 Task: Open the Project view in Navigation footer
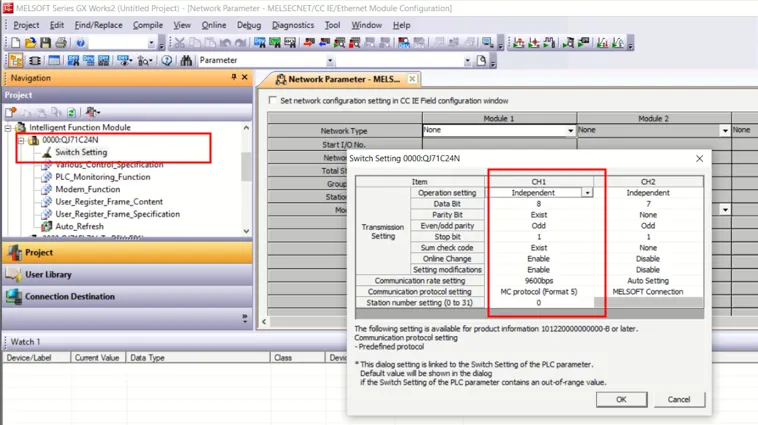click(x=127, y=252)
